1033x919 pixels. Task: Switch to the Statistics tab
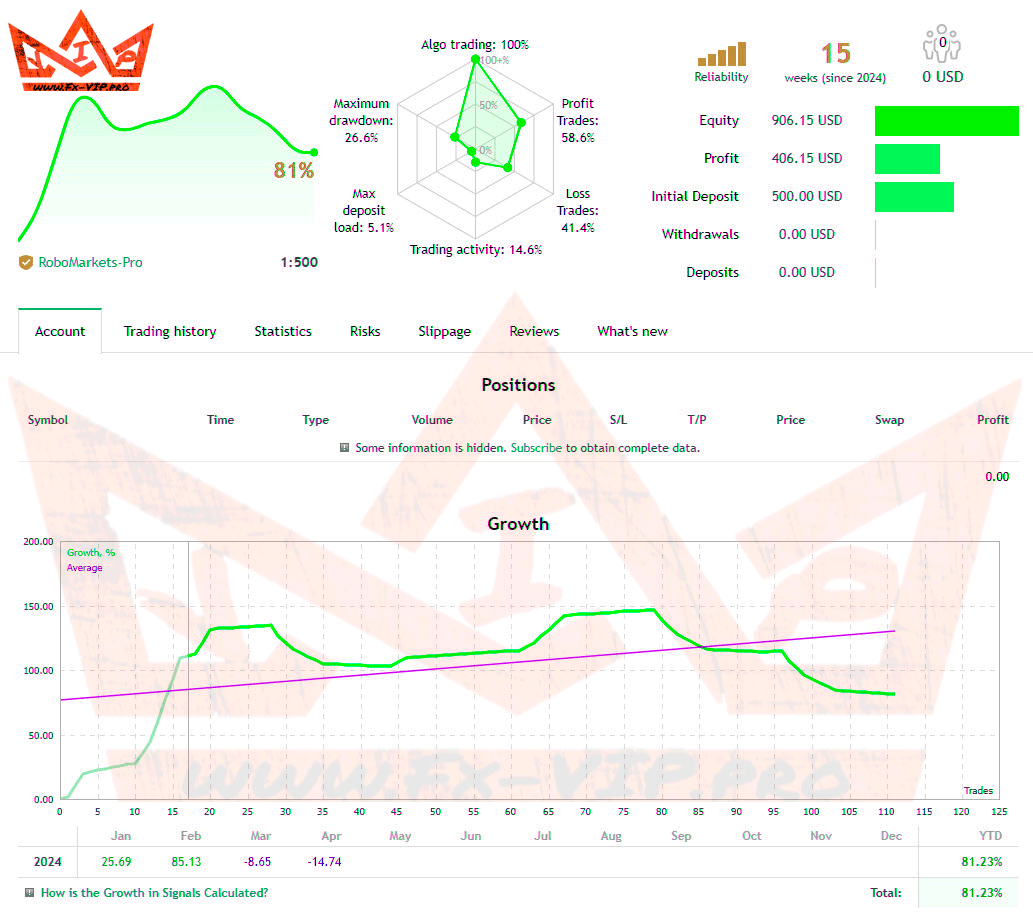[283, 332]
